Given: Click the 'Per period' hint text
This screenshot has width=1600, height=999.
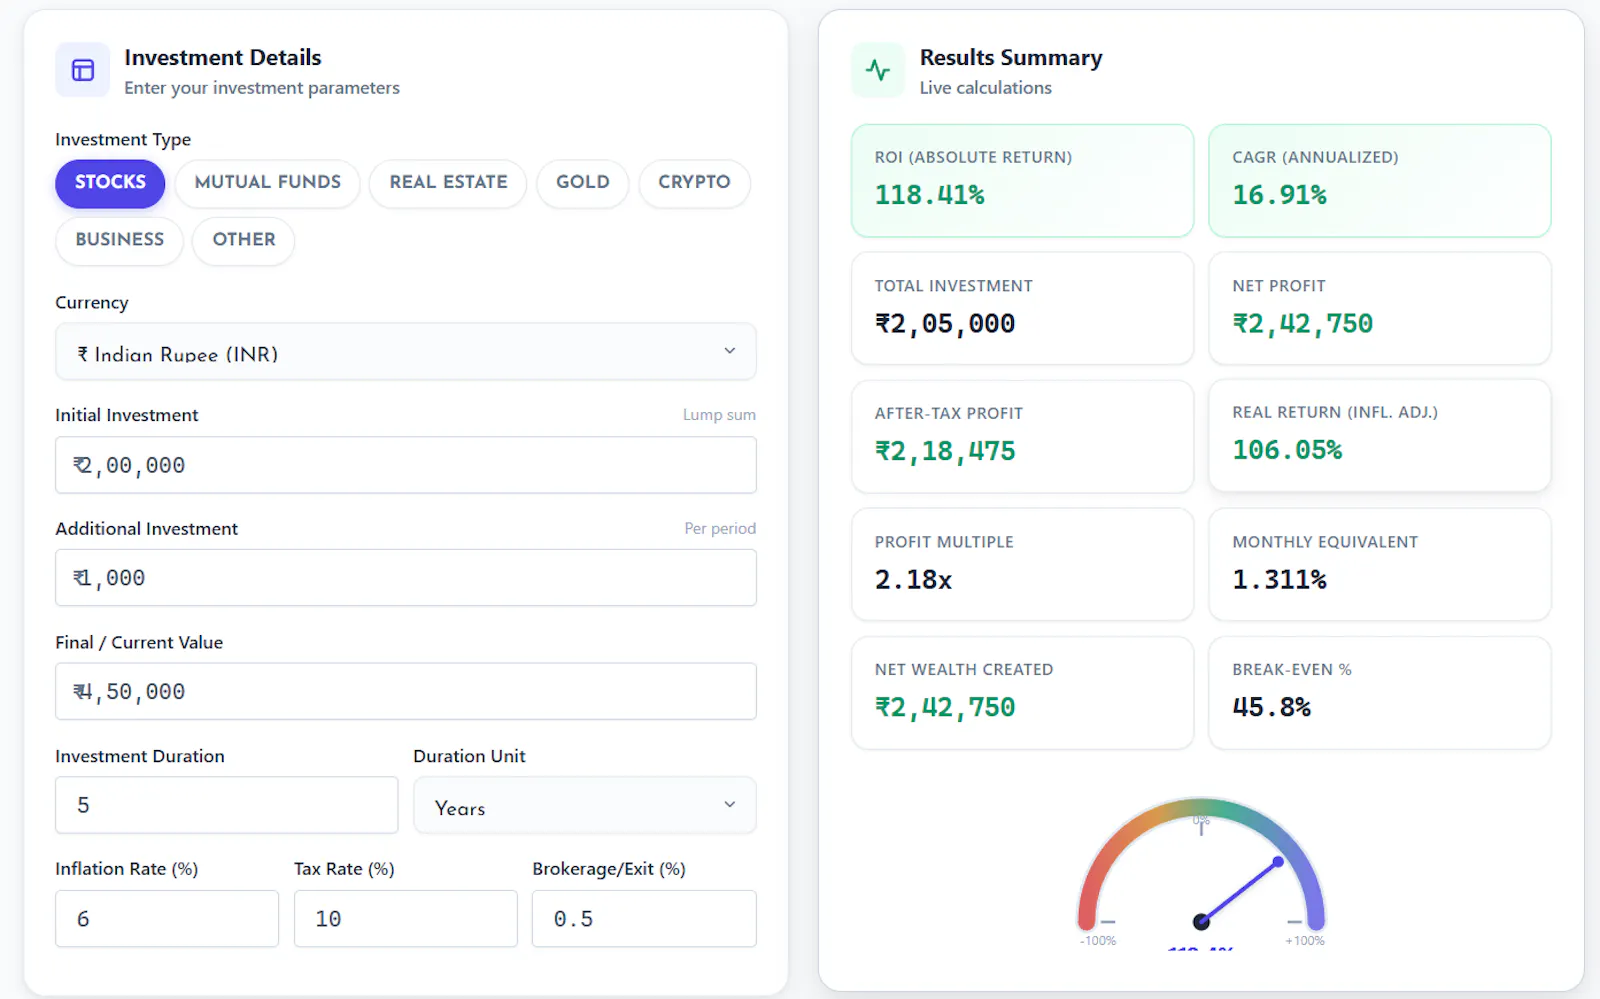Looking at the screenshot, I should pyautogui.click(x=720, y=528).
